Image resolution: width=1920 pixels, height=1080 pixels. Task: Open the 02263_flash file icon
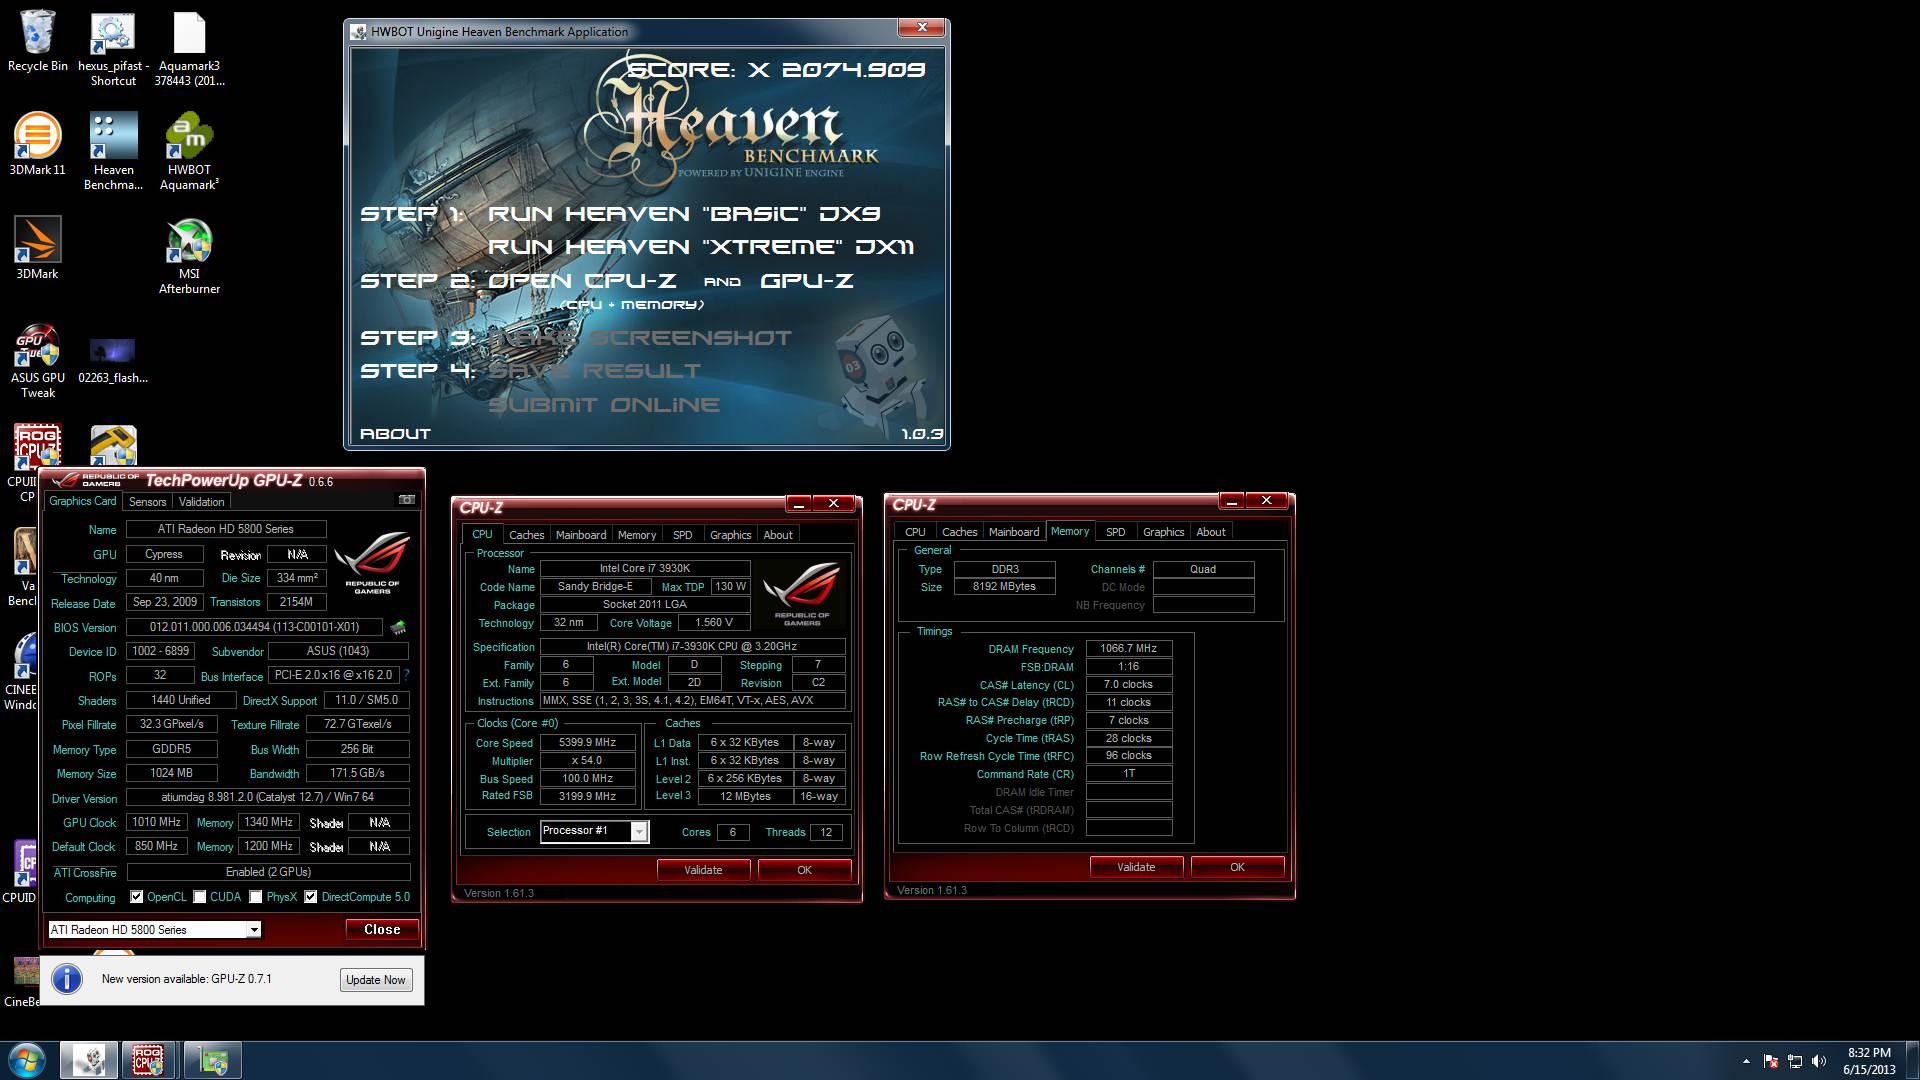[113, 360]
